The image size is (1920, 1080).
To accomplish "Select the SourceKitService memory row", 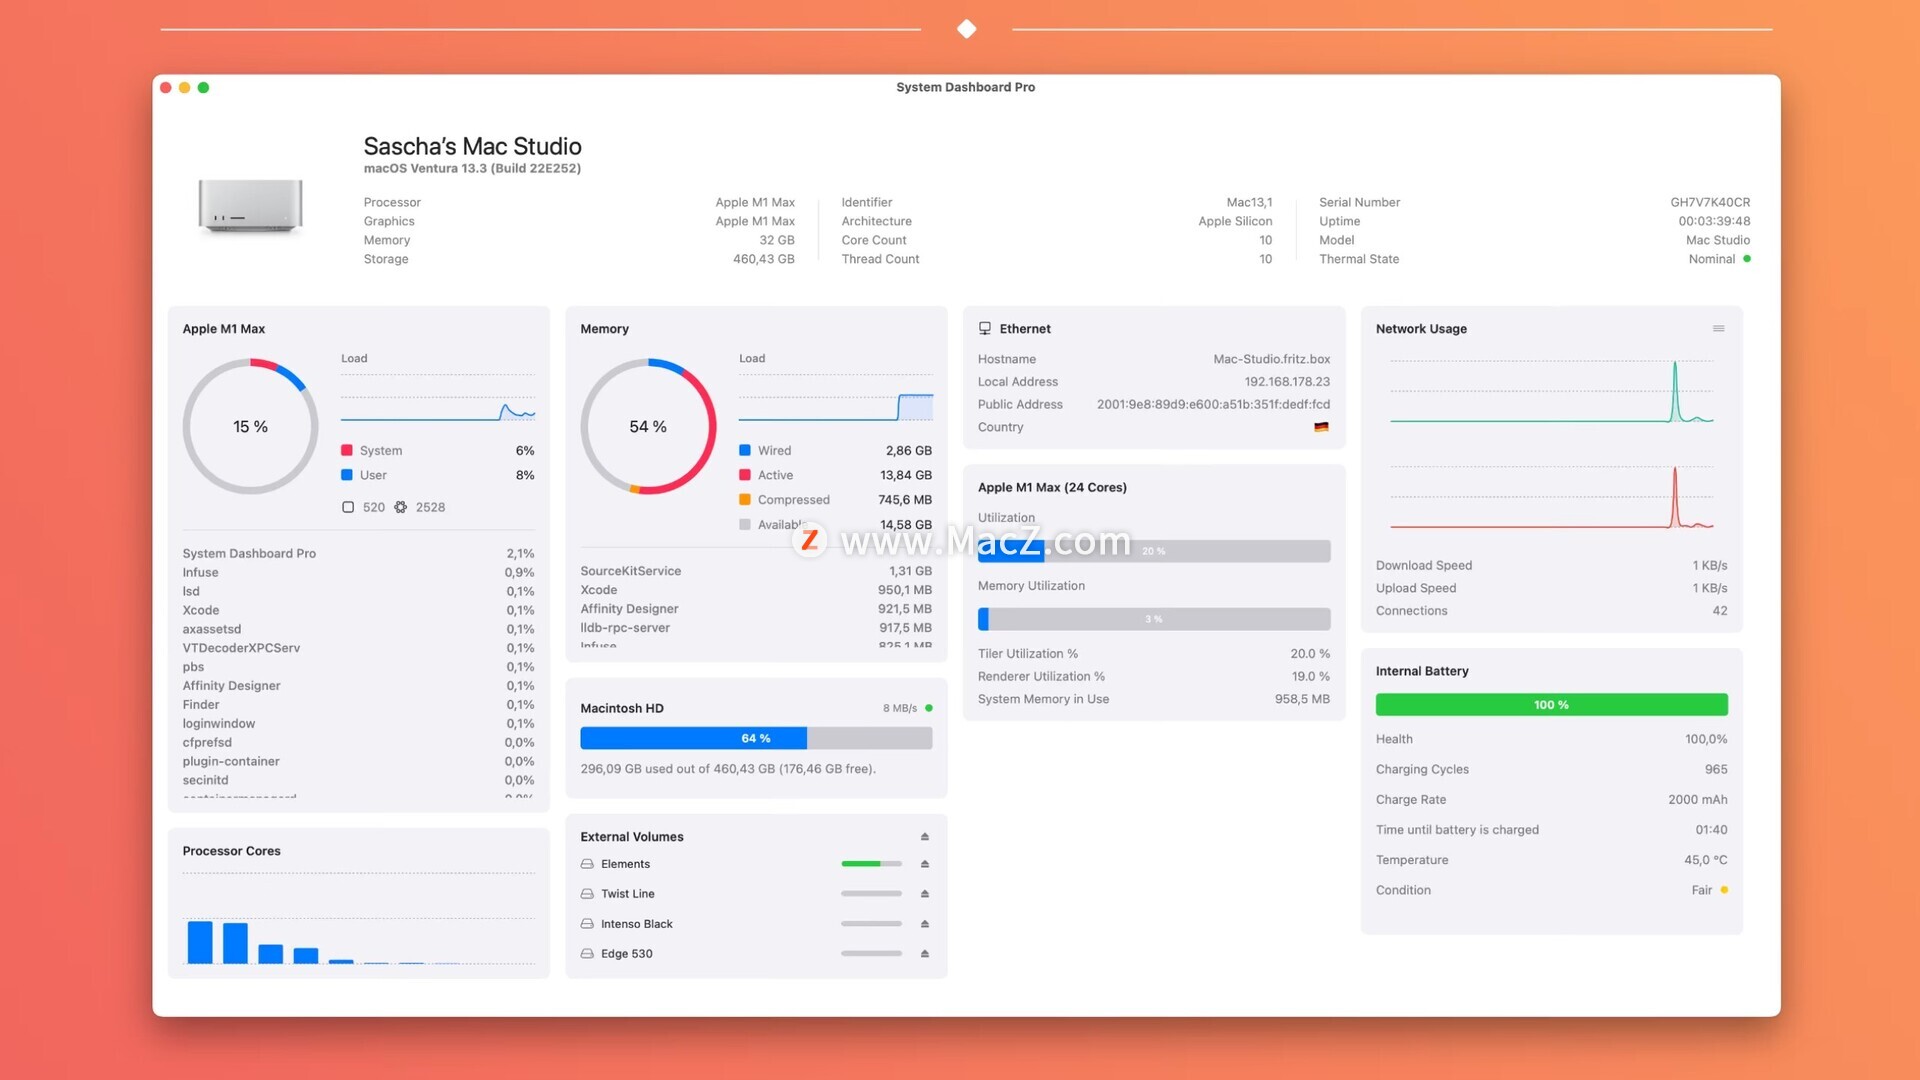I will coord(756,571).
